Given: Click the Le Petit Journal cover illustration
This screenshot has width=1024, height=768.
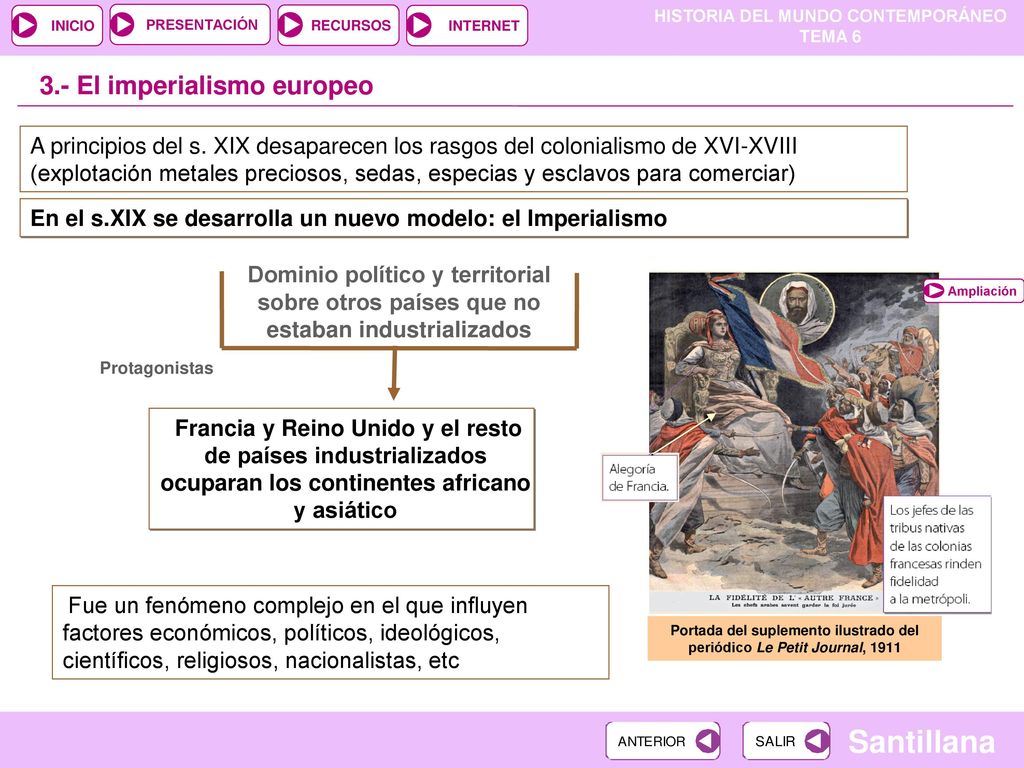Looking at the screenshot, I should pos(793,441).
